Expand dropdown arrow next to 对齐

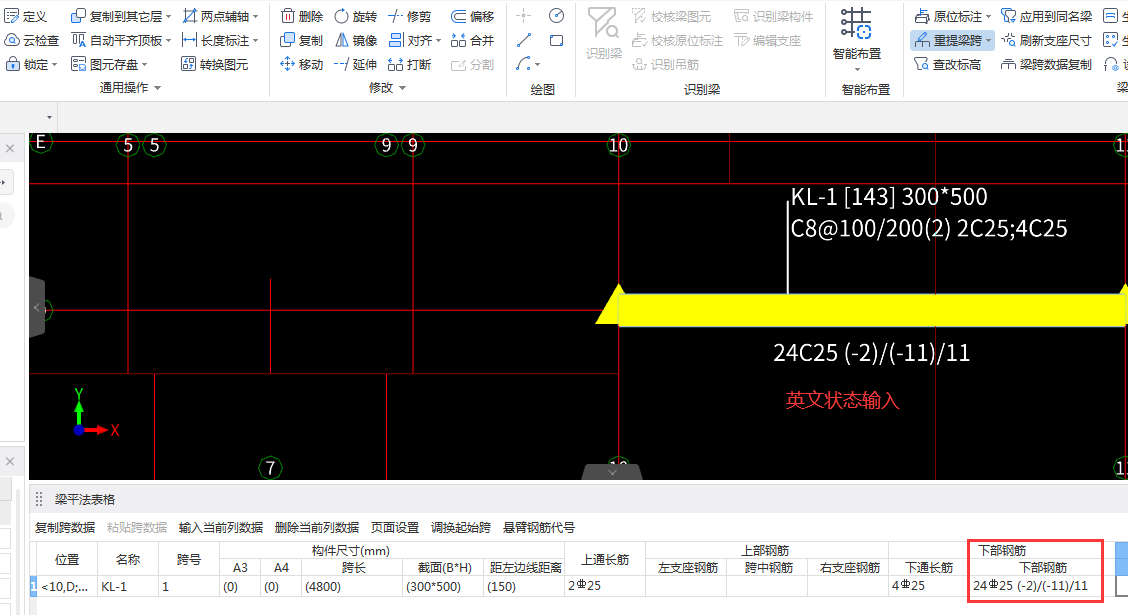pos(439,41)
